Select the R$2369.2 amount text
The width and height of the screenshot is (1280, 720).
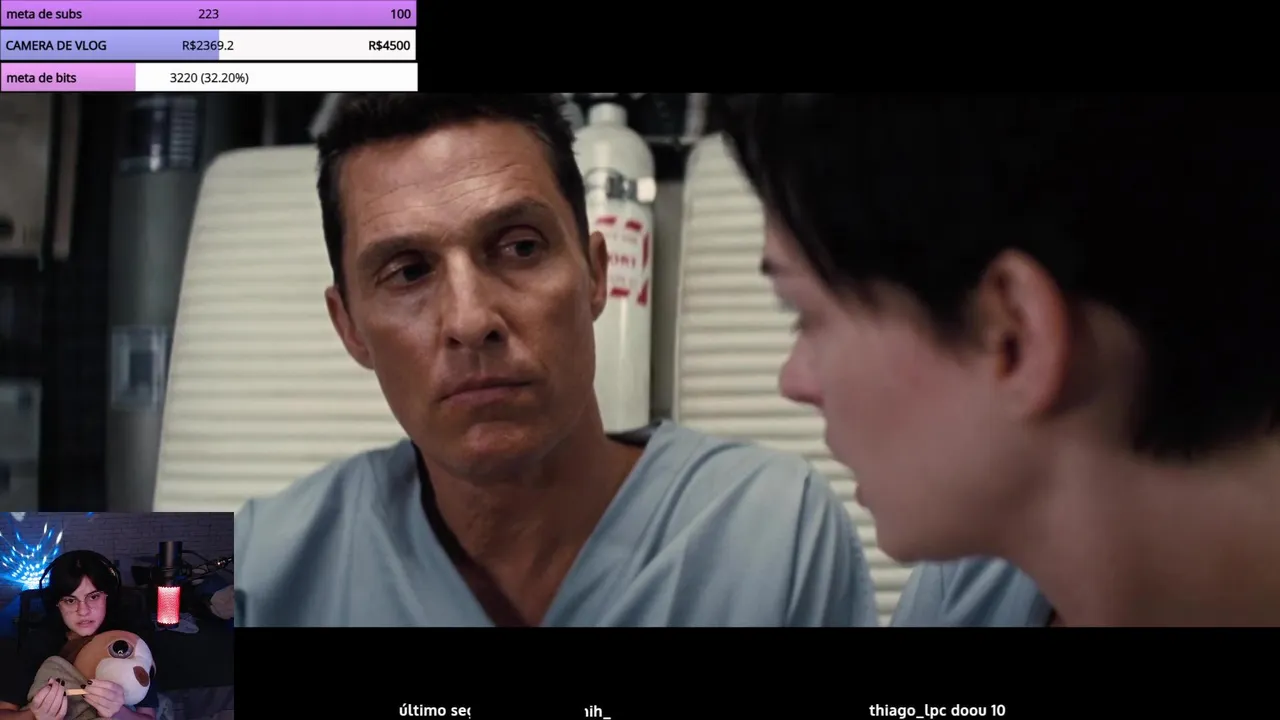[x=208, y=45]
